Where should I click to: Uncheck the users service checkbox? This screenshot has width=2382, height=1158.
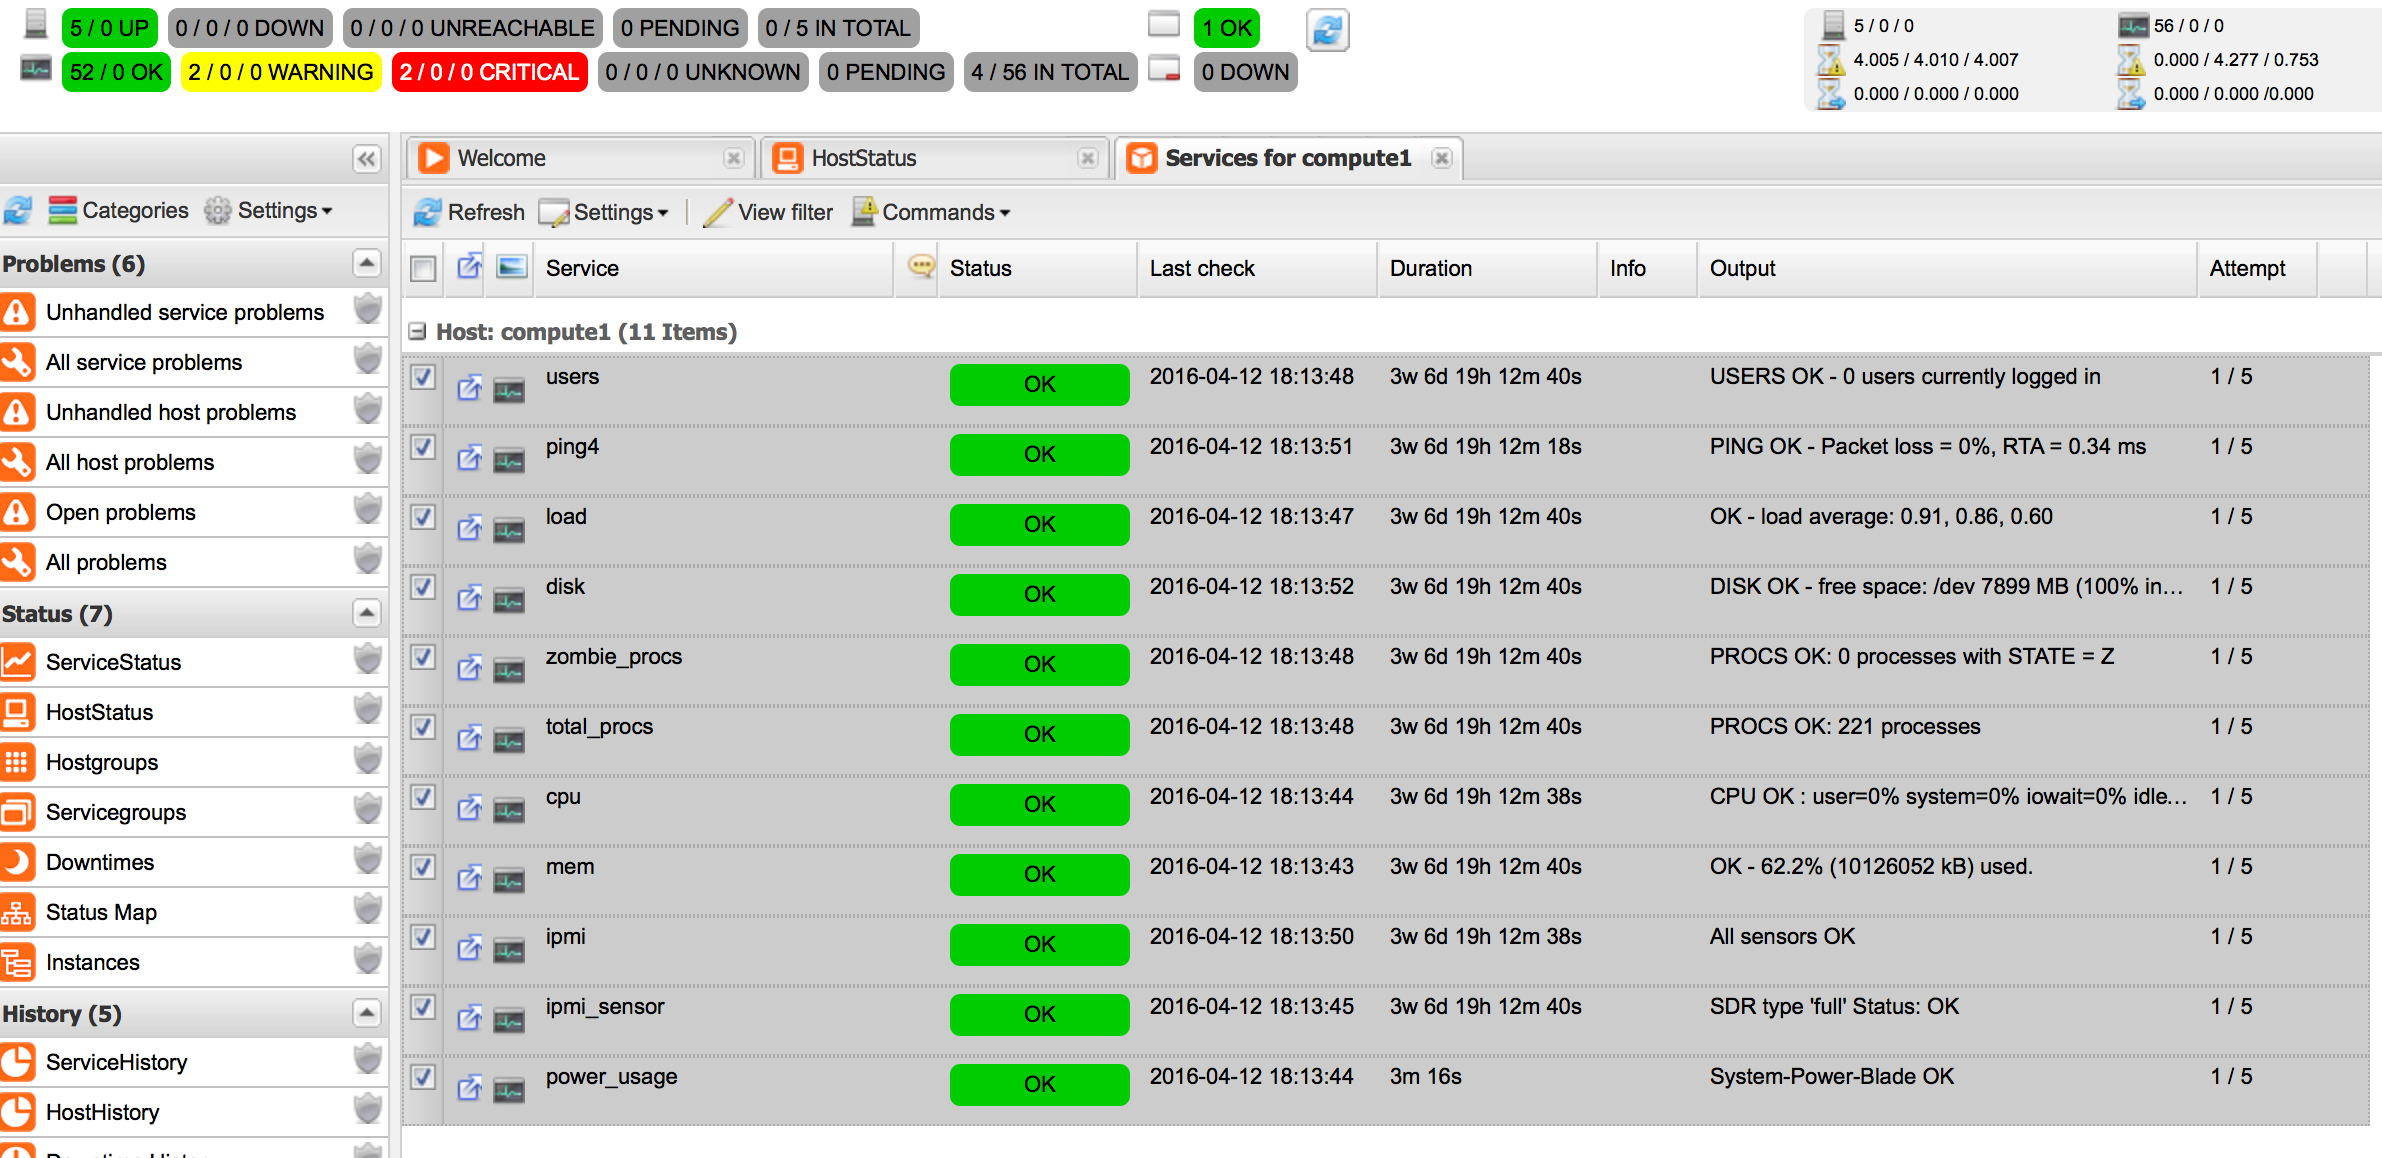[x=424, y=377]
